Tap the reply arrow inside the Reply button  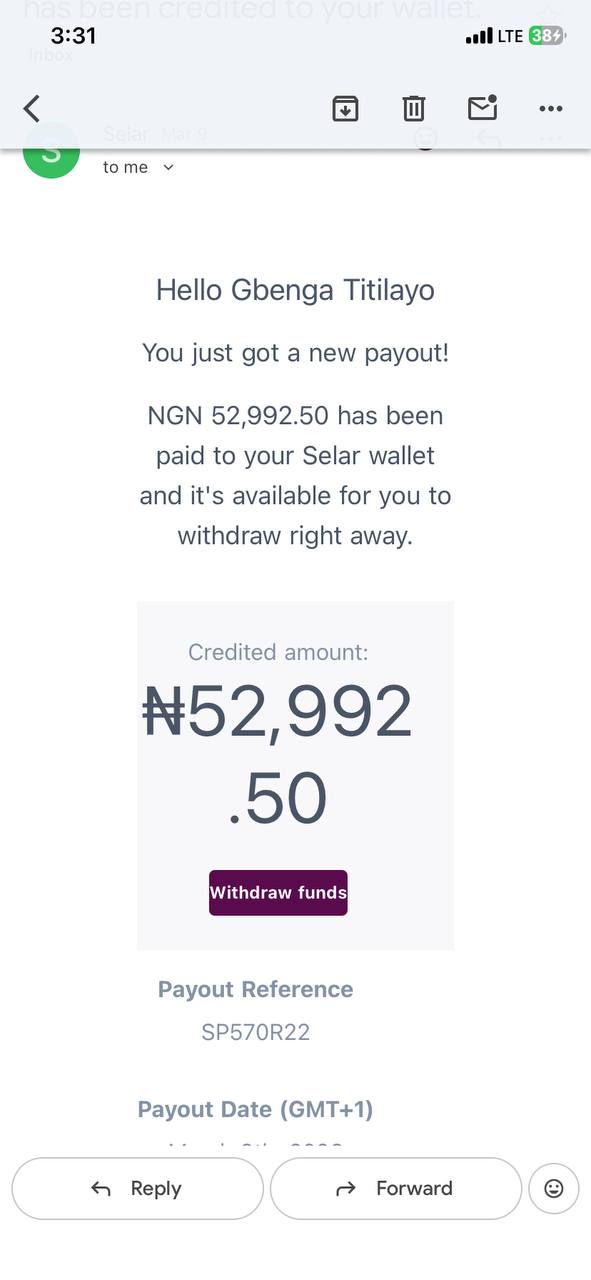[x=100, y=1188]
